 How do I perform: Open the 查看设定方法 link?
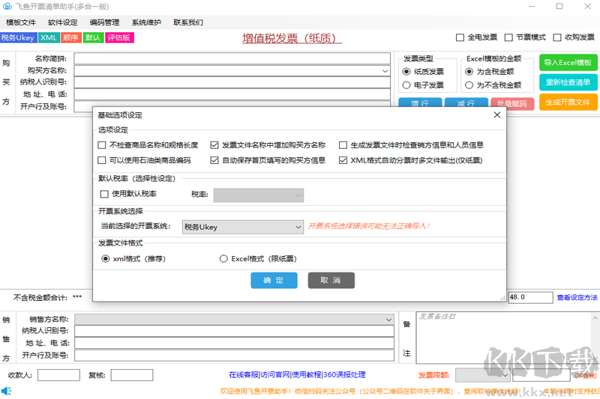point(577,297)
